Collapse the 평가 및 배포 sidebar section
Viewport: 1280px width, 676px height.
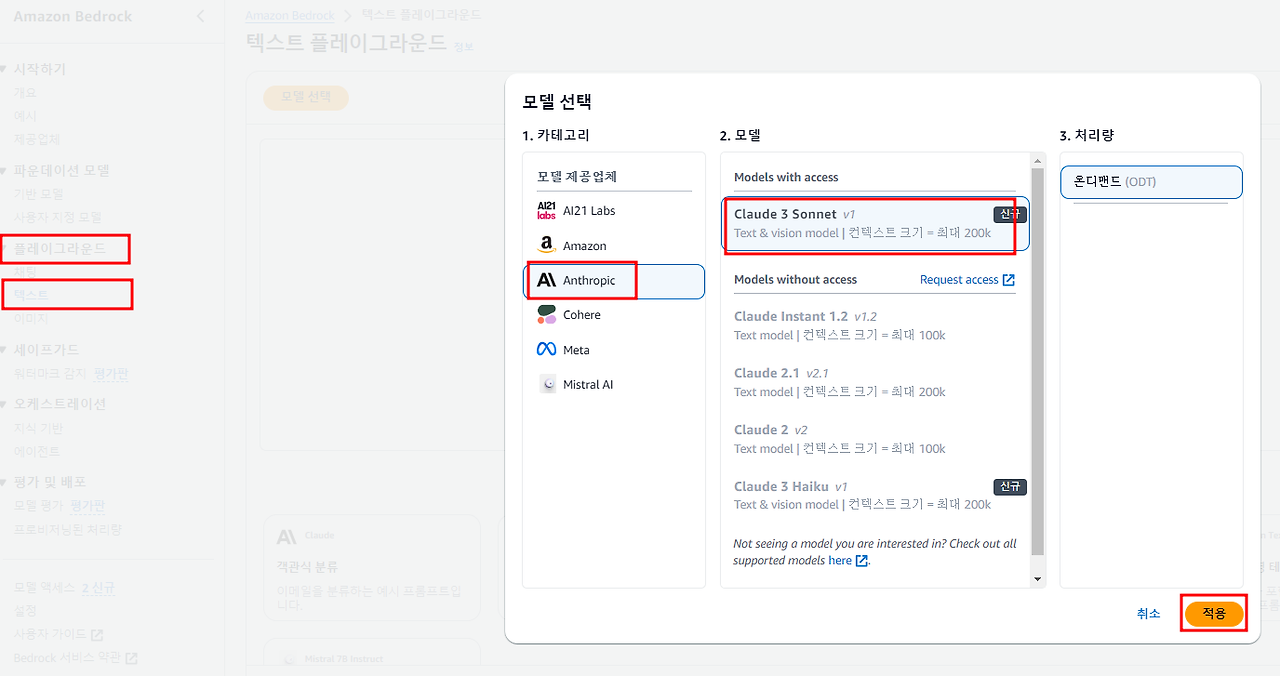[x=5, y=482]
